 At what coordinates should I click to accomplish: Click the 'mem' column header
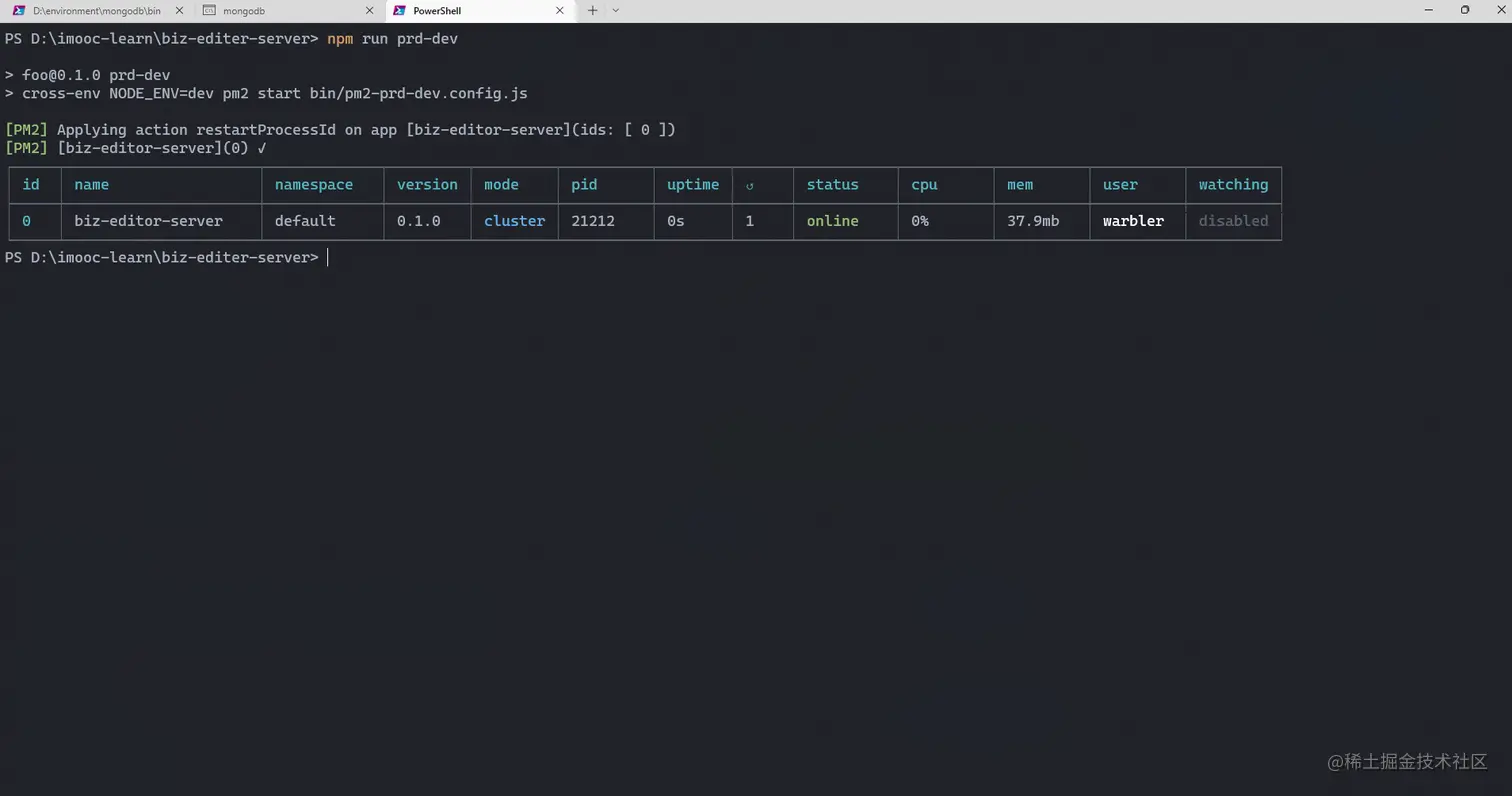(1020, 185)
